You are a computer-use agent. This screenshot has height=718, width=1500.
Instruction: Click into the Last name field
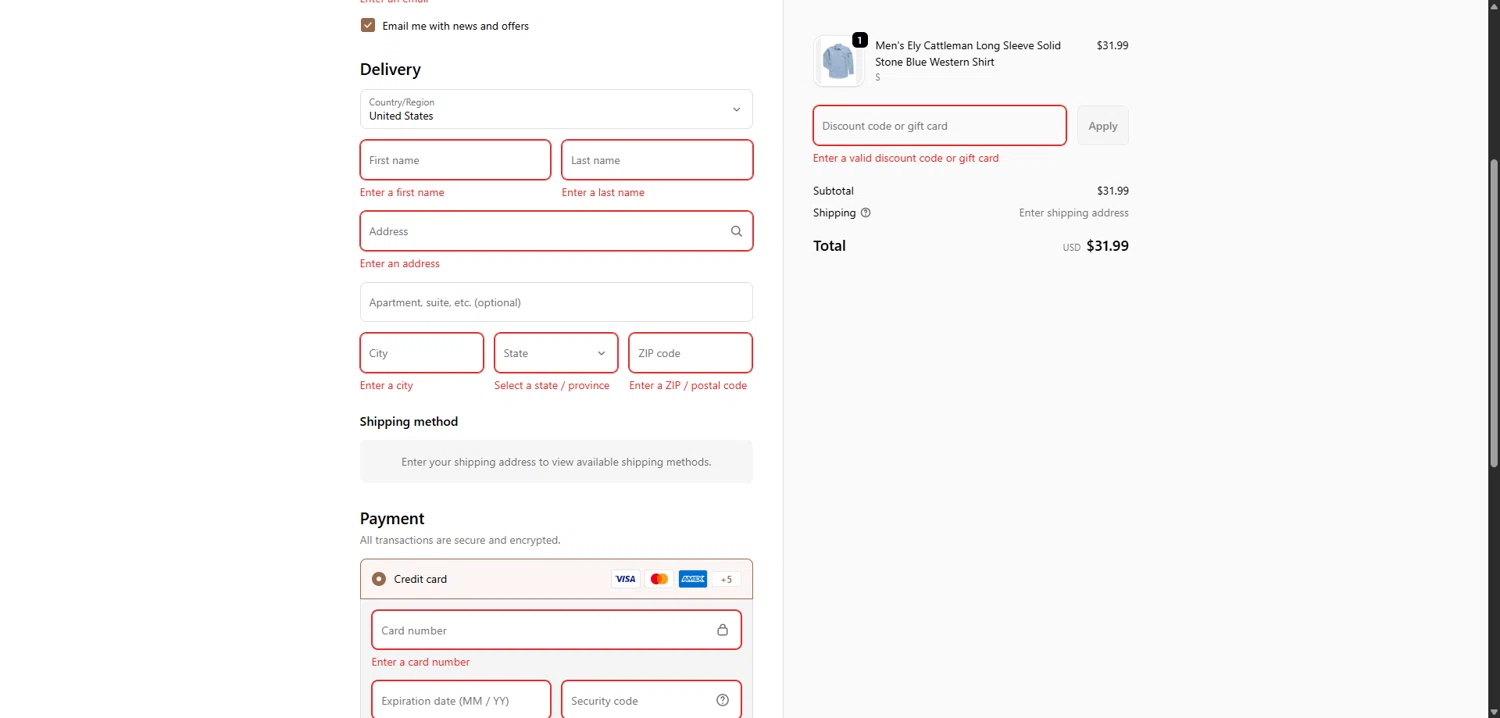tap(657, 160)
